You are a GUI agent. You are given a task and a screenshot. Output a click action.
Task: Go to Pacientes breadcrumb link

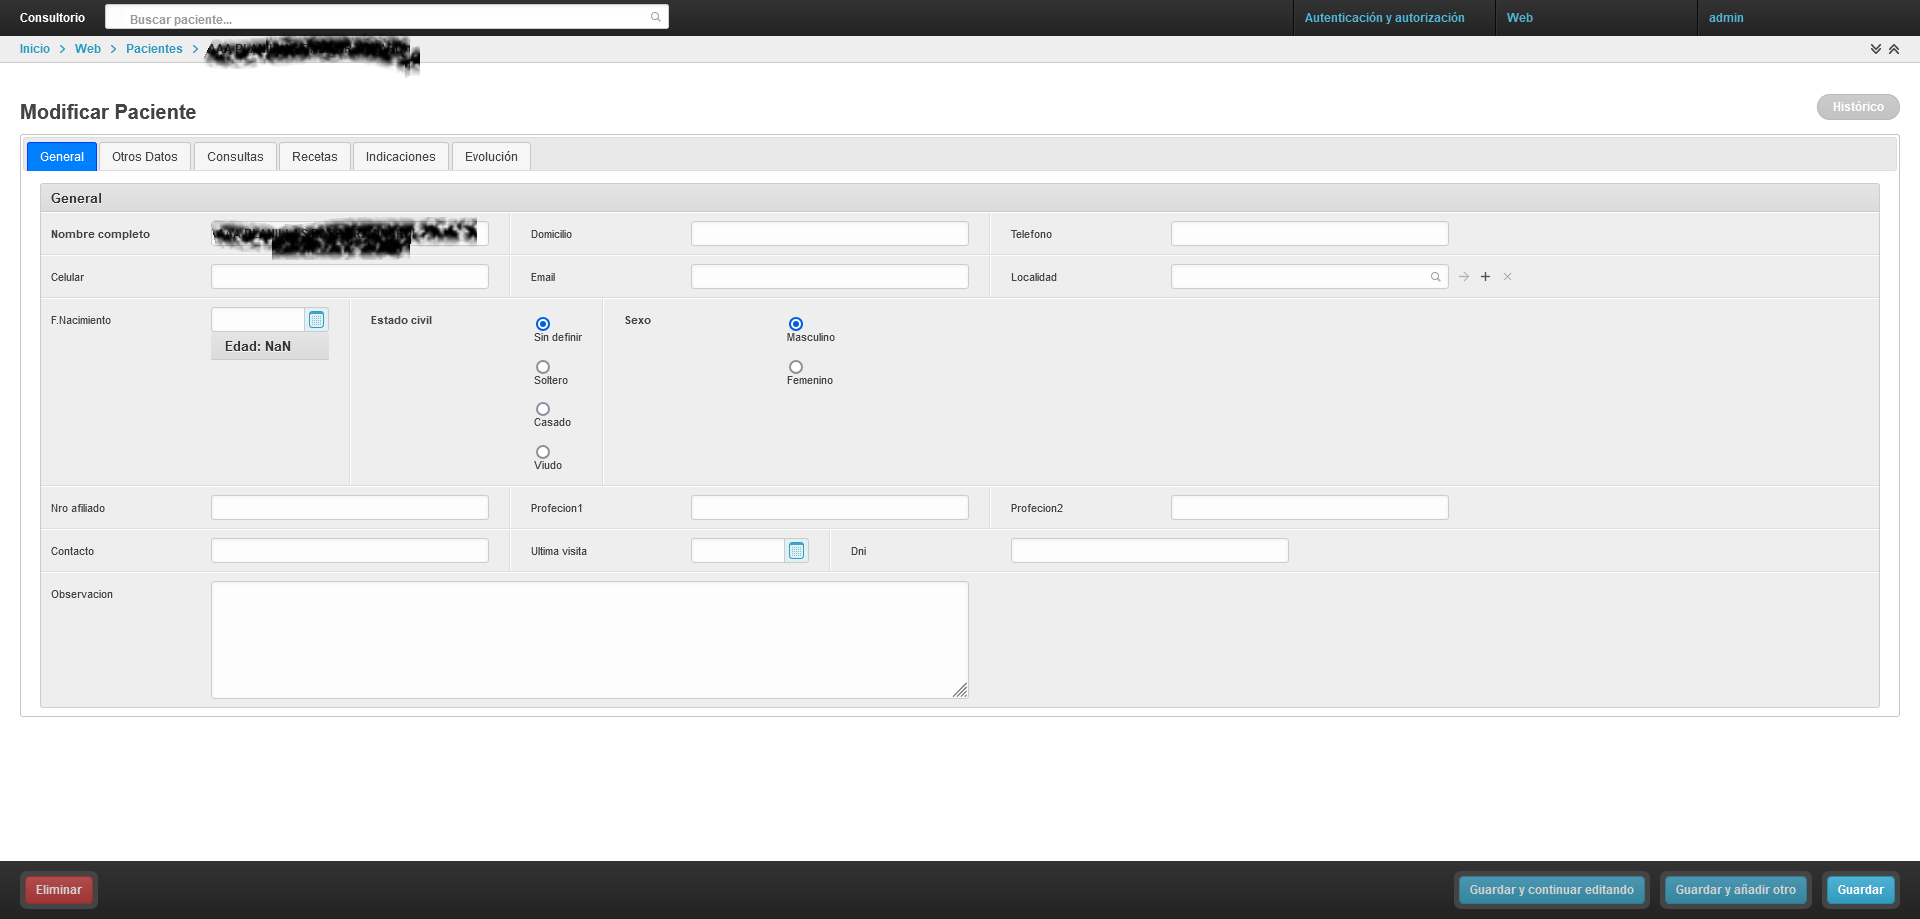tap(154, 49)
